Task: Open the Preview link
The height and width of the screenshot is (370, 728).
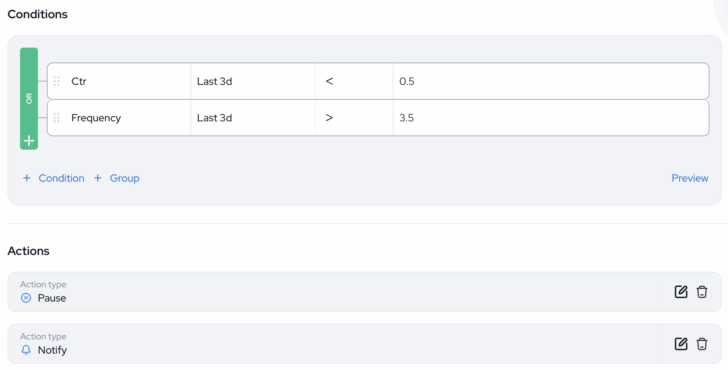Action: pyautogui.click(x=689, y=178)
